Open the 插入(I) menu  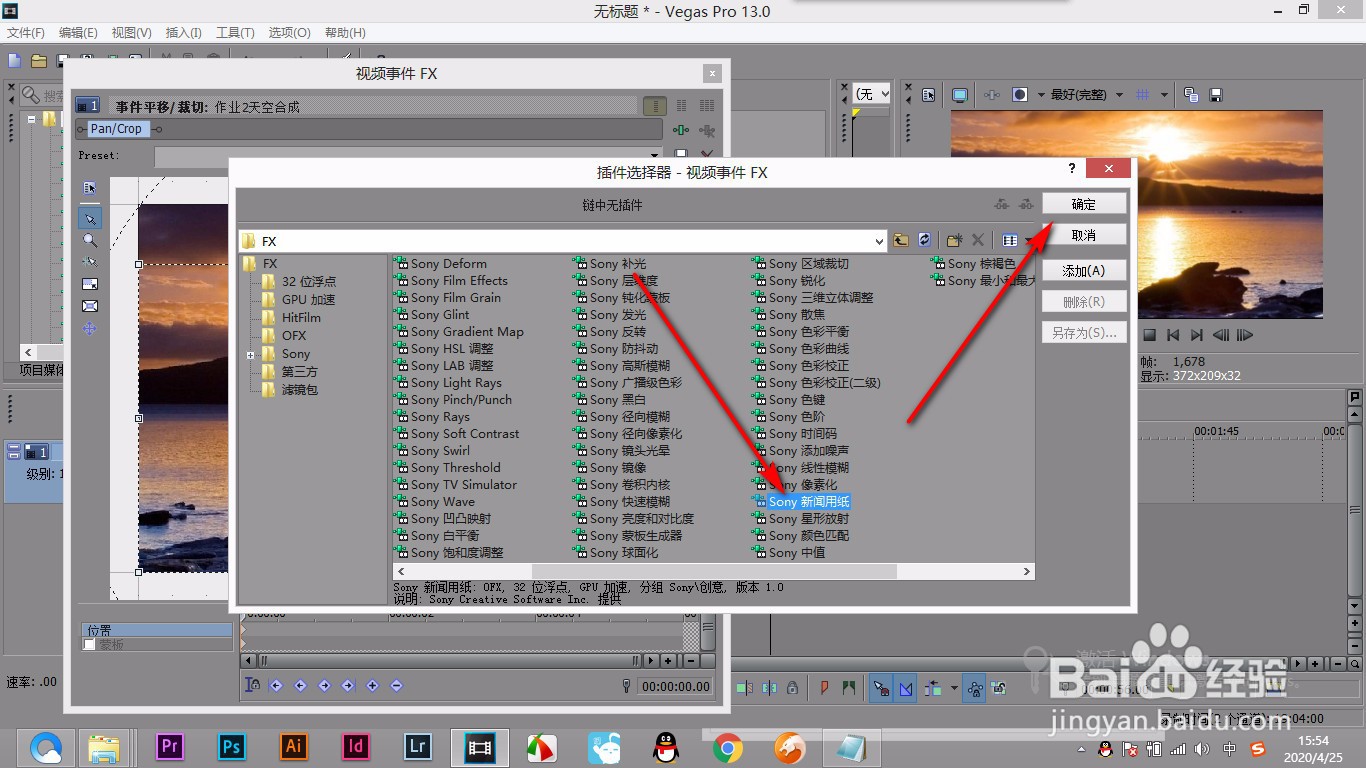tap(183, 33)
